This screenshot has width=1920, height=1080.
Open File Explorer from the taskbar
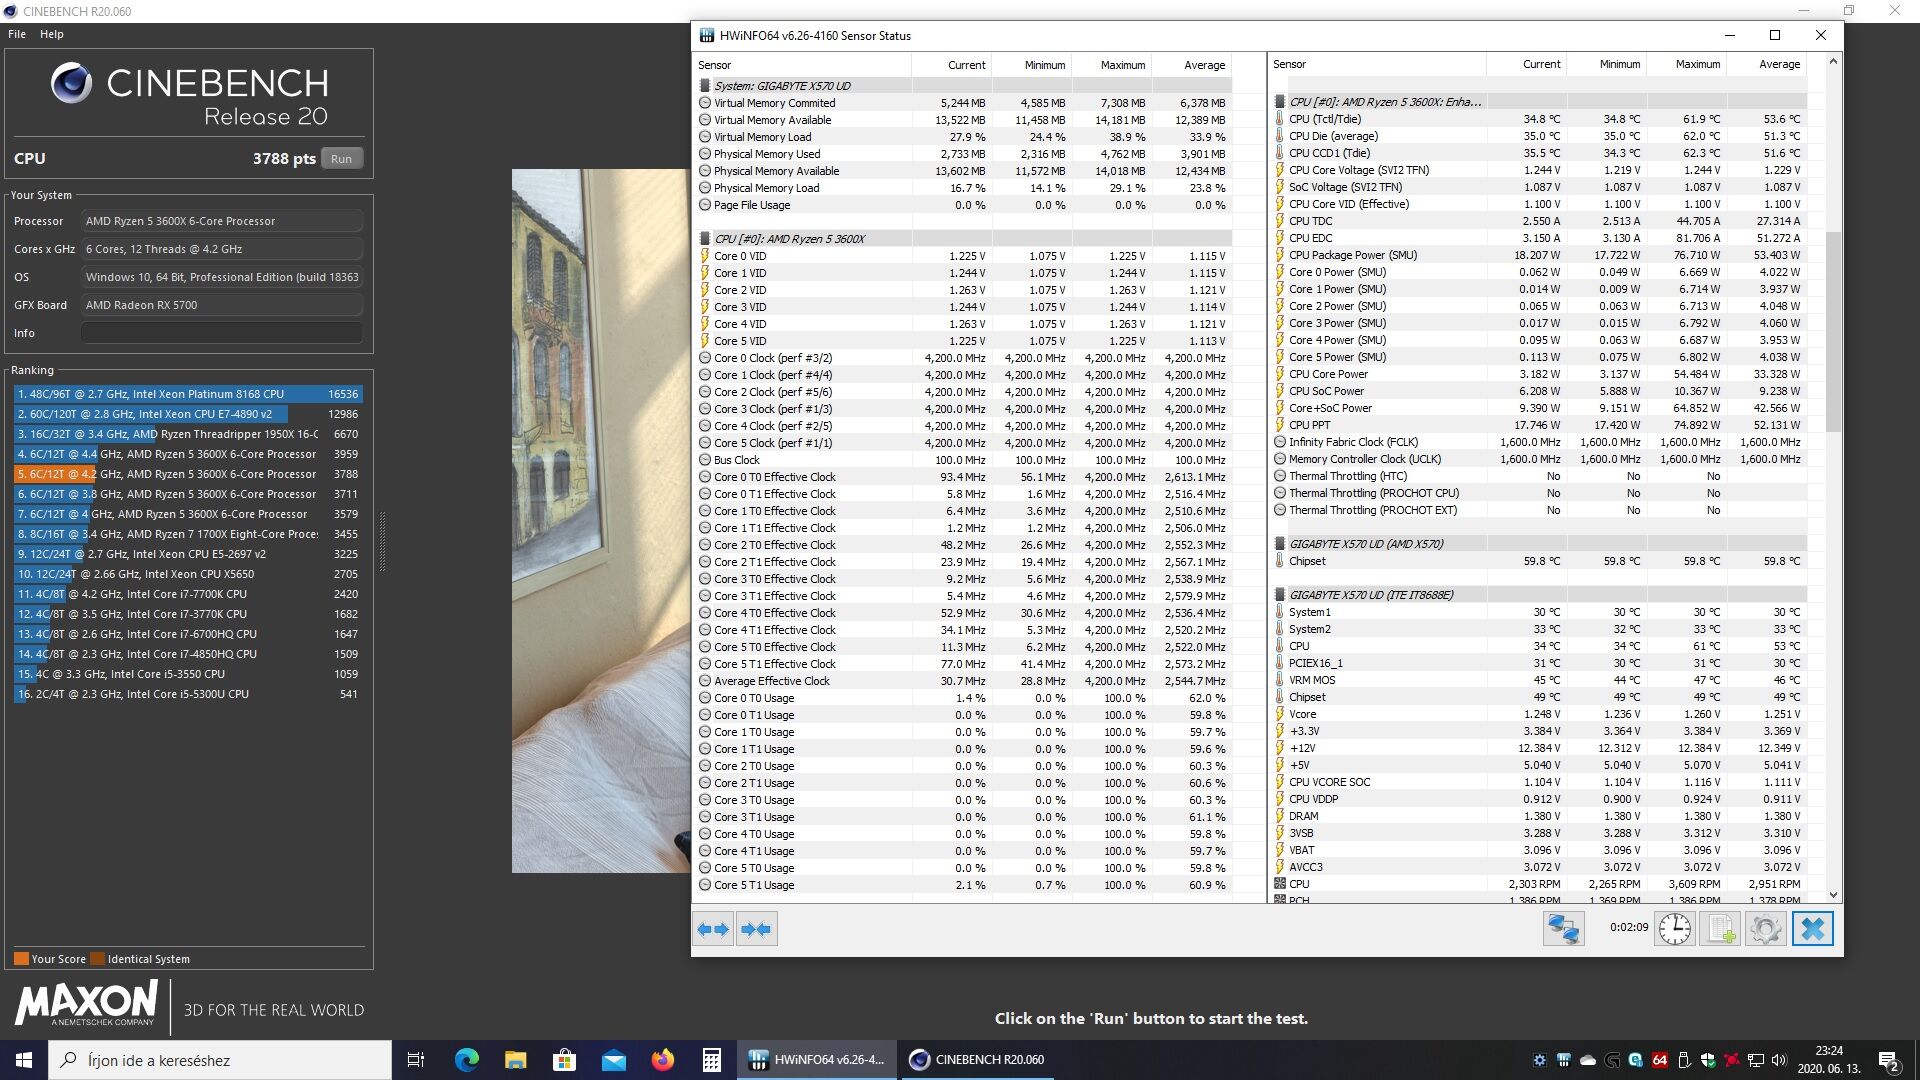pos(515,1060)
